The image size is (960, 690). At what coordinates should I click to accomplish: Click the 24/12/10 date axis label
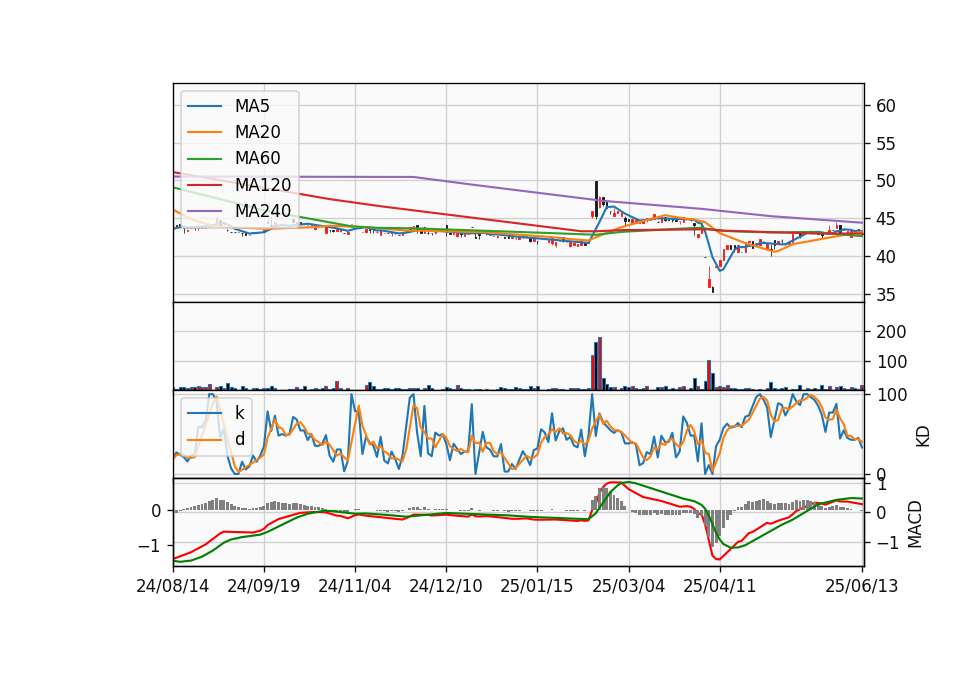[446, 586]
